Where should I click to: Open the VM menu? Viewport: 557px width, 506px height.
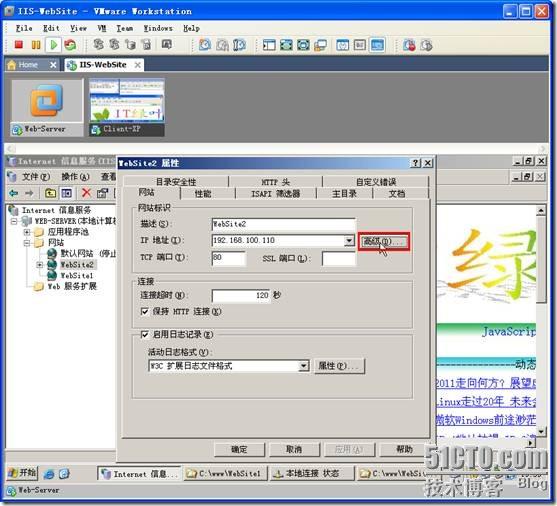(x=102, y=28)
